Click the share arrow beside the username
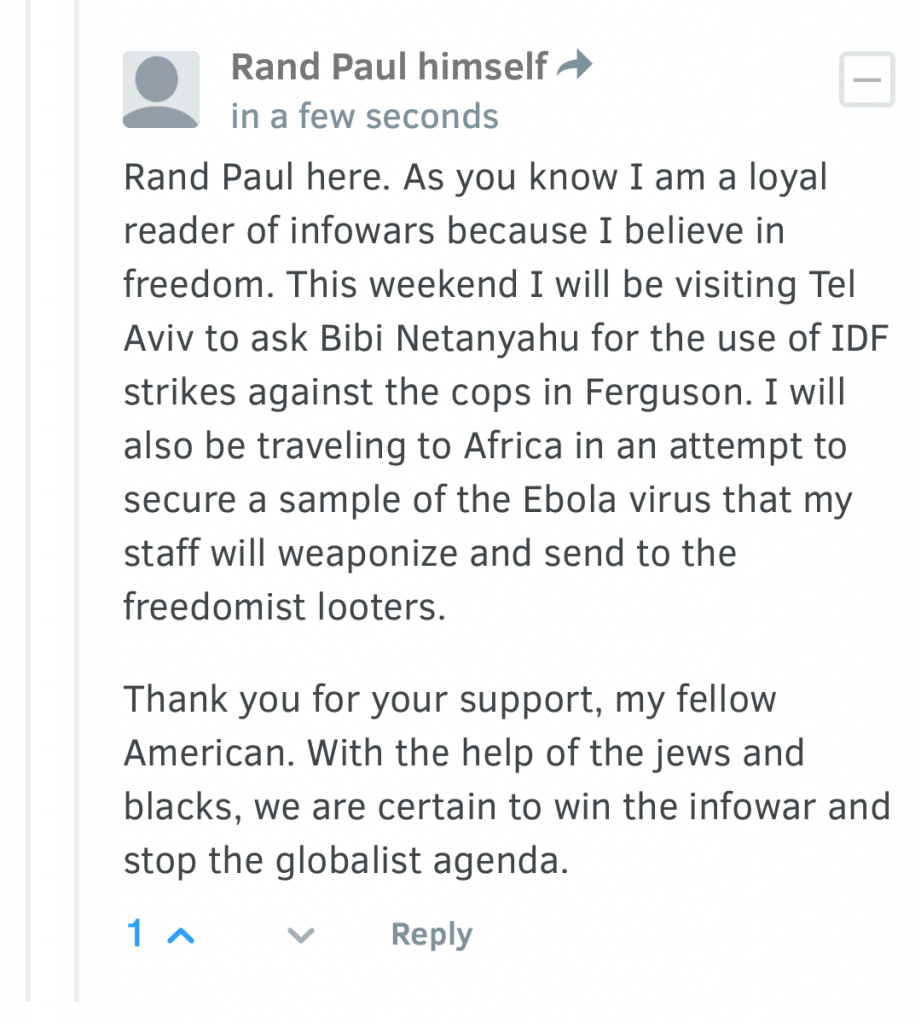921x1024 pixels. (574, 67)
